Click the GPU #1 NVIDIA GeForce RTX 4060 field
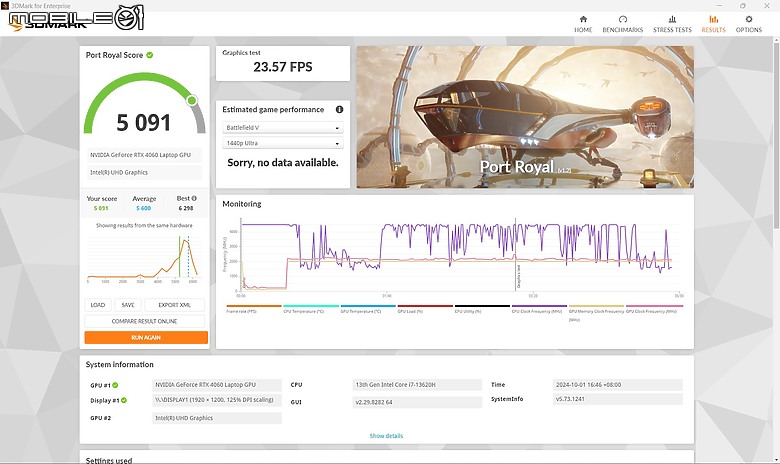The height and width of the screenshot is (464, 780). tap(217, 385)
